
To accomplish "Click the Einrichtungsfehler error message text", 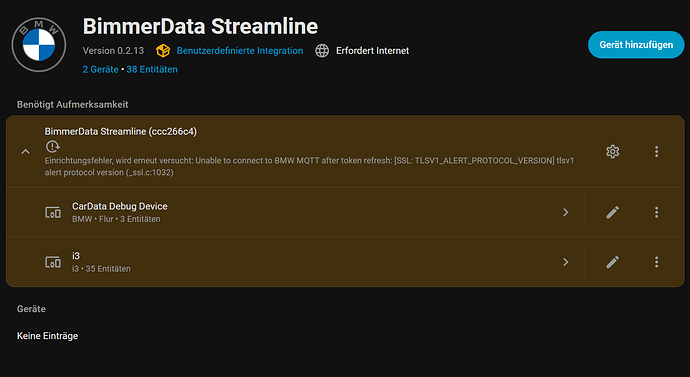I will (x=309, y=167).
